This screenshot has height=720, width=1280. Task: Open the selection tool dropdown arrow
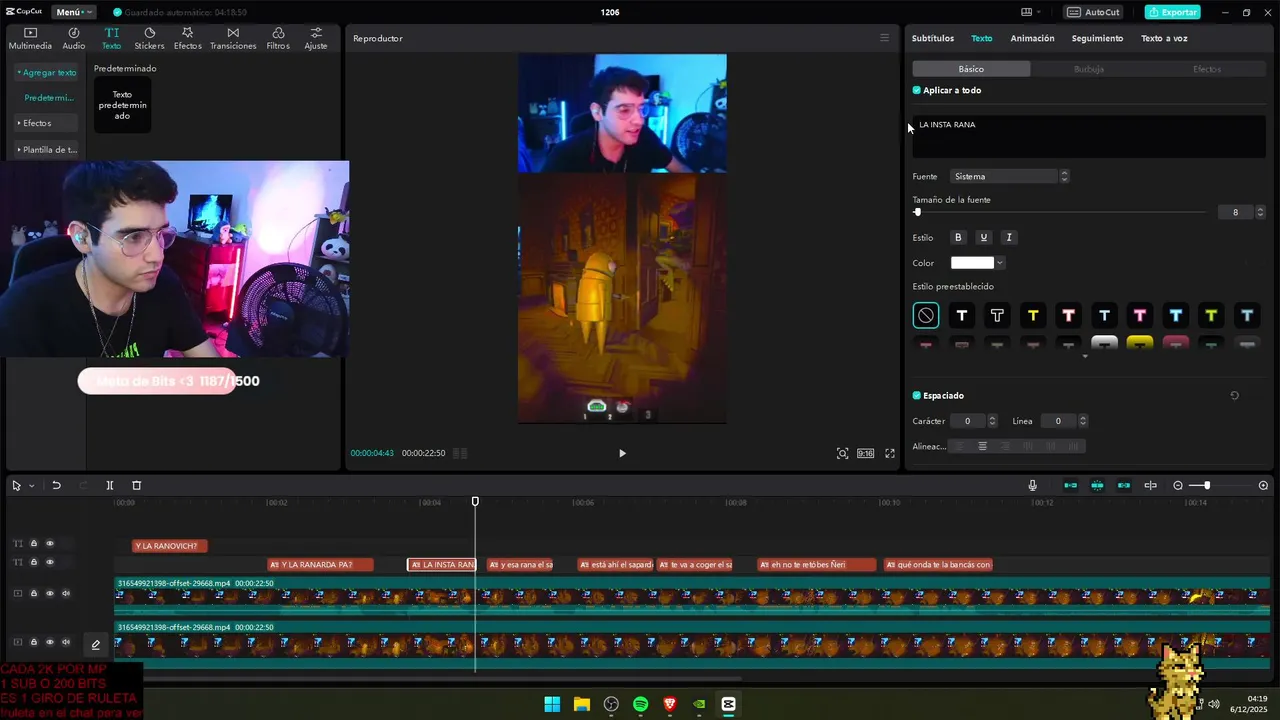click(31, 486)
